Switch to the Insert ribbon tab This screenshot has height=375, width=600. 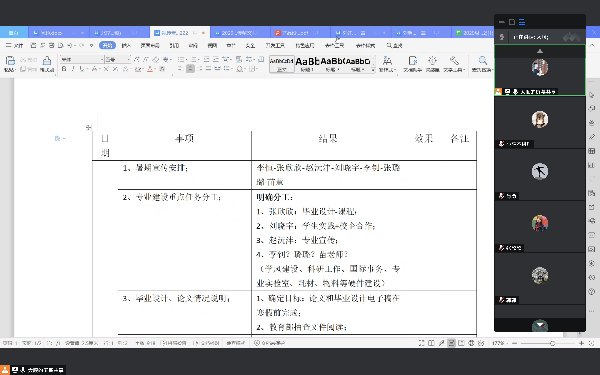tap(126, 46)
